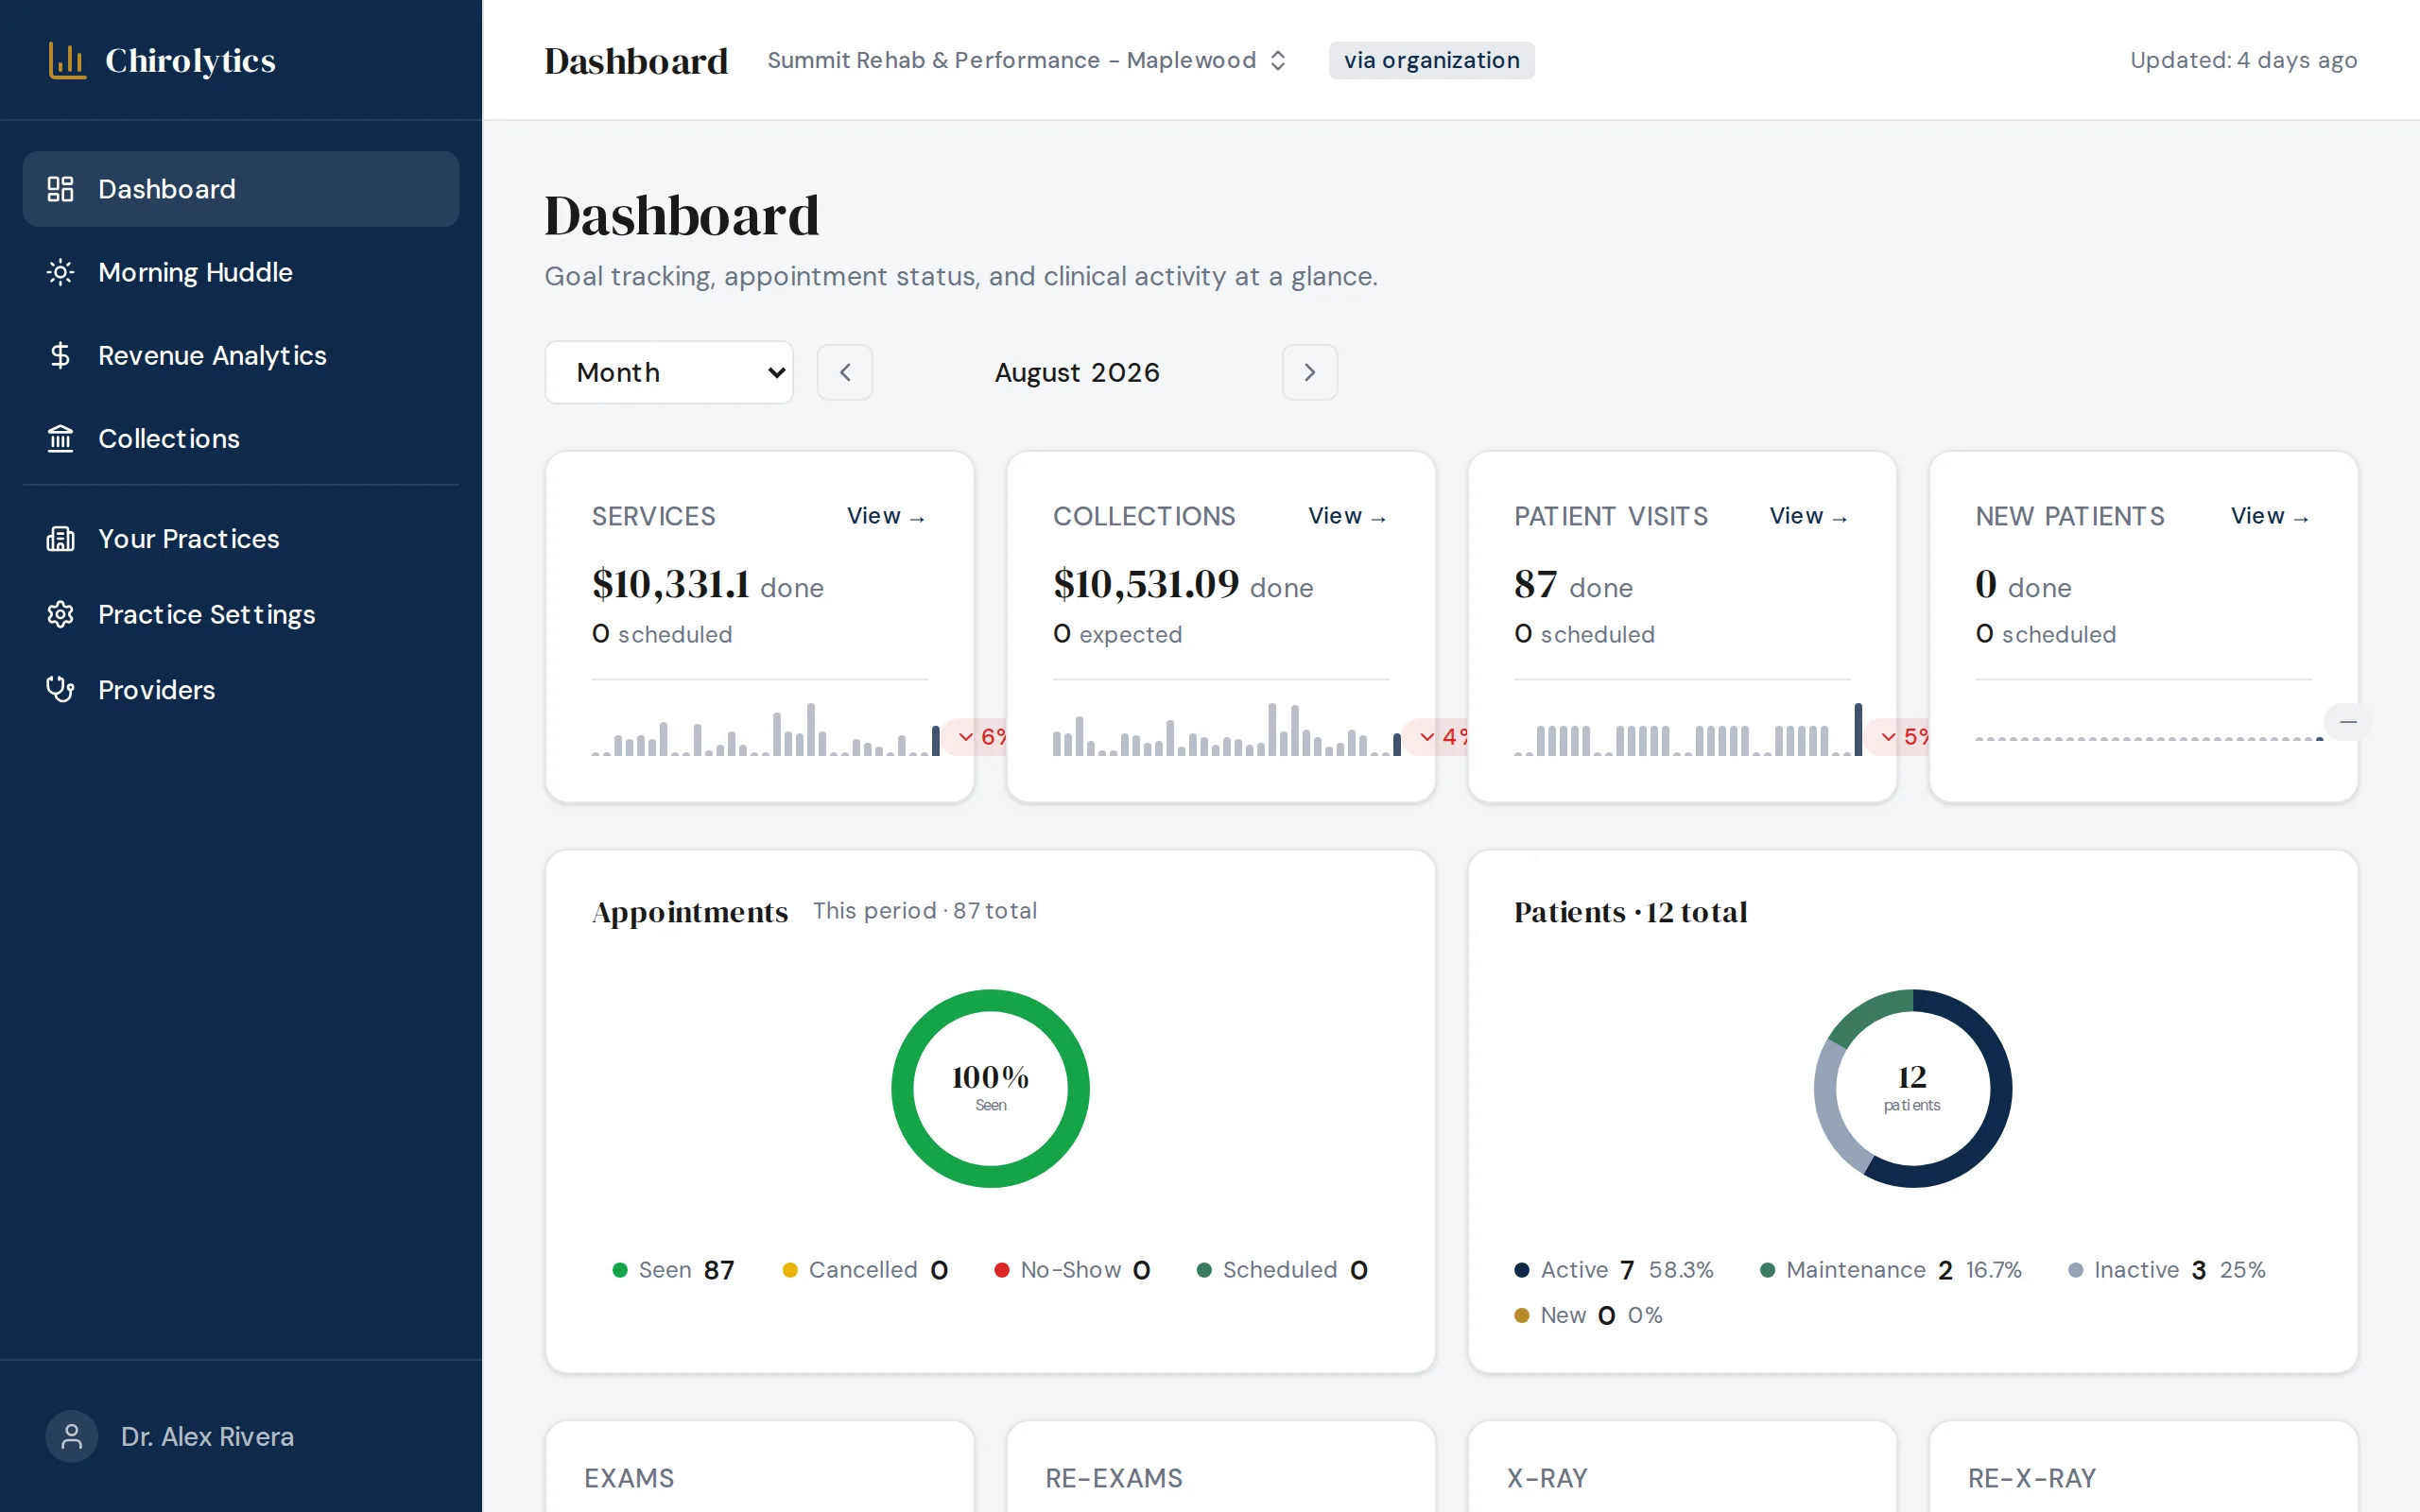
Task: Click the via organization badge
Action: [x=1431, y=60]
